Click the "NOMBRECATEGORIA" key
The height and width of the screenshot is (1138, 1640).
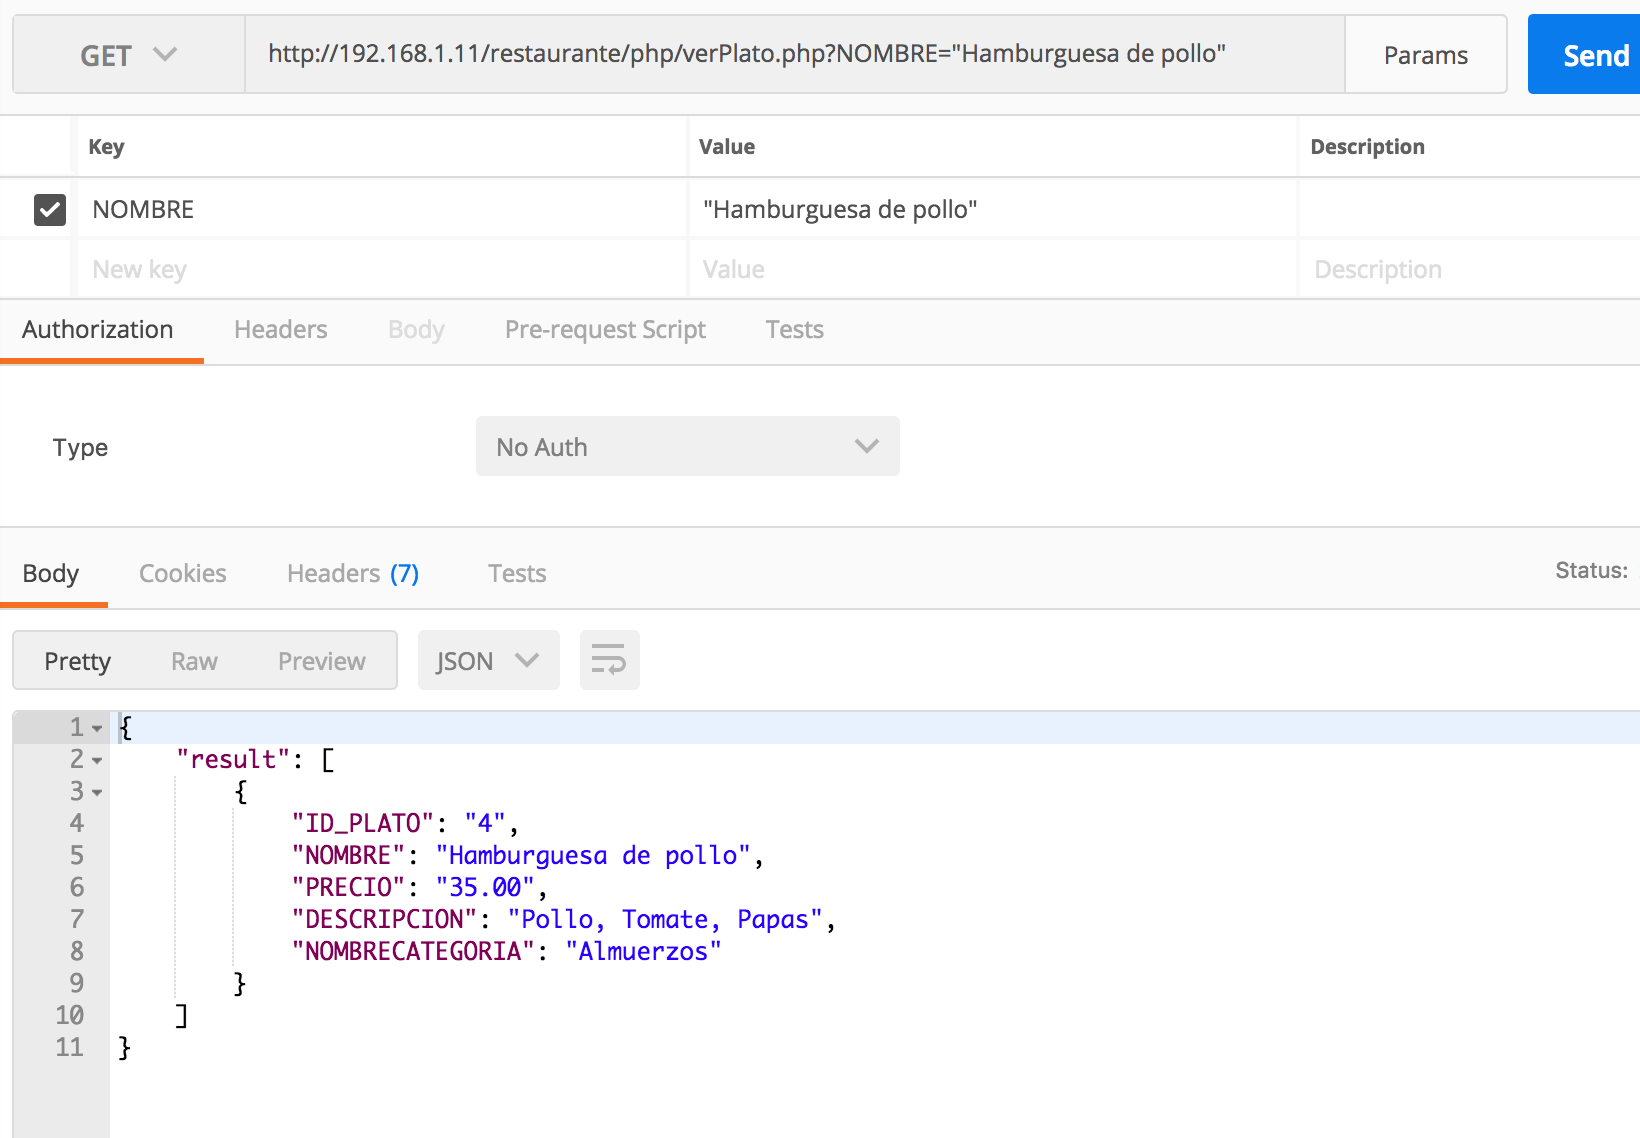tap(413, 951)
